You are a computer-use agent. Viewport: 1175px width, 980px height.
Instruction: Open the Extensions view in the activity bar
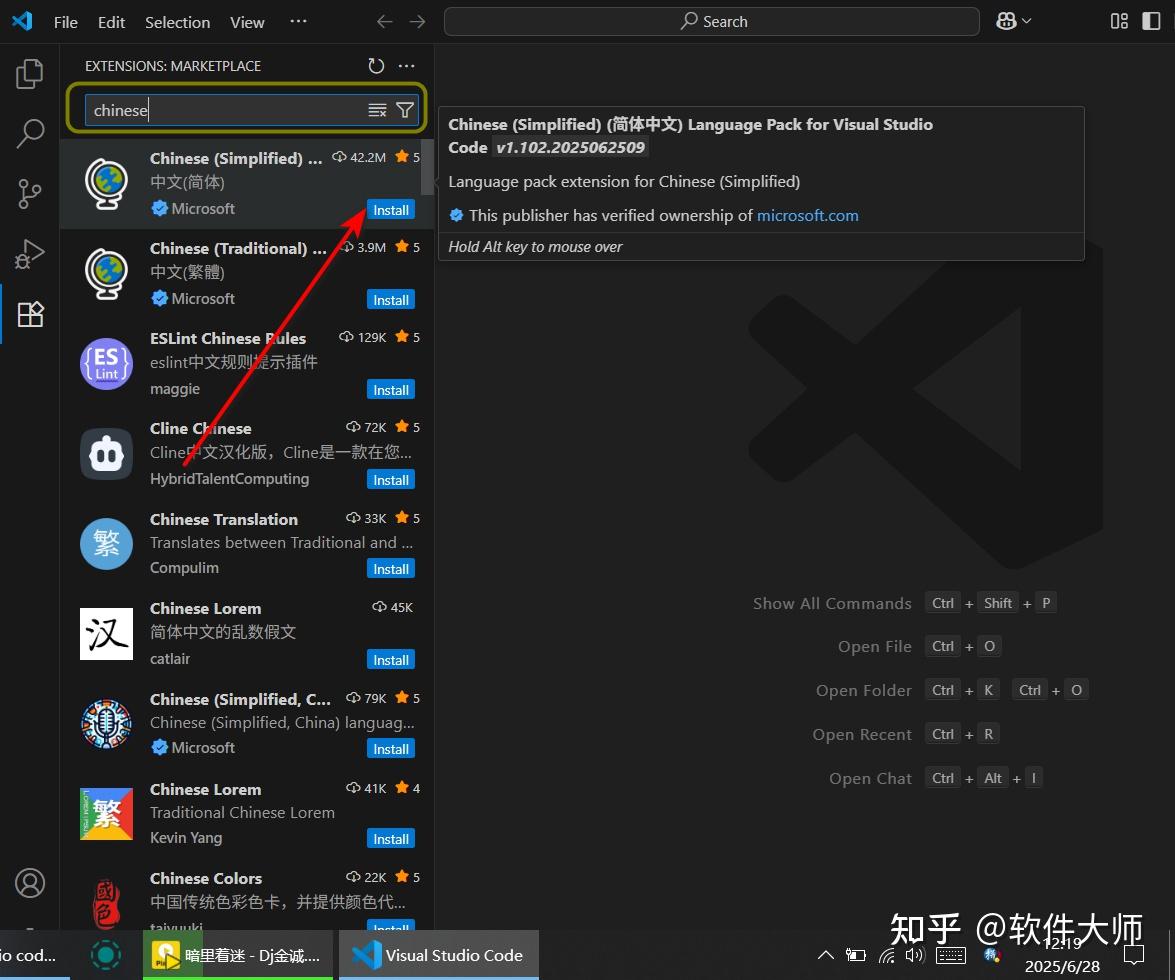(x=29, y=314)
